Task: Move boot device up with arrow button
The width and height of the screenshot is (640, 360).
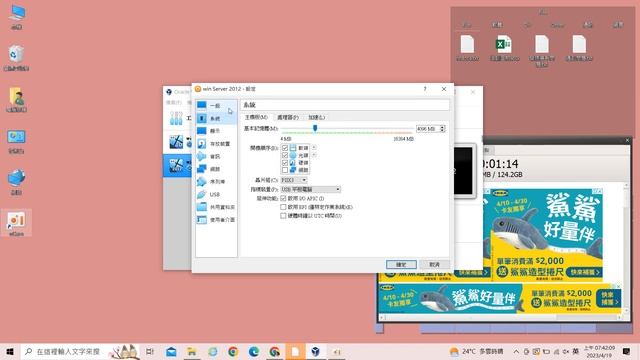Action: point(314,148)
